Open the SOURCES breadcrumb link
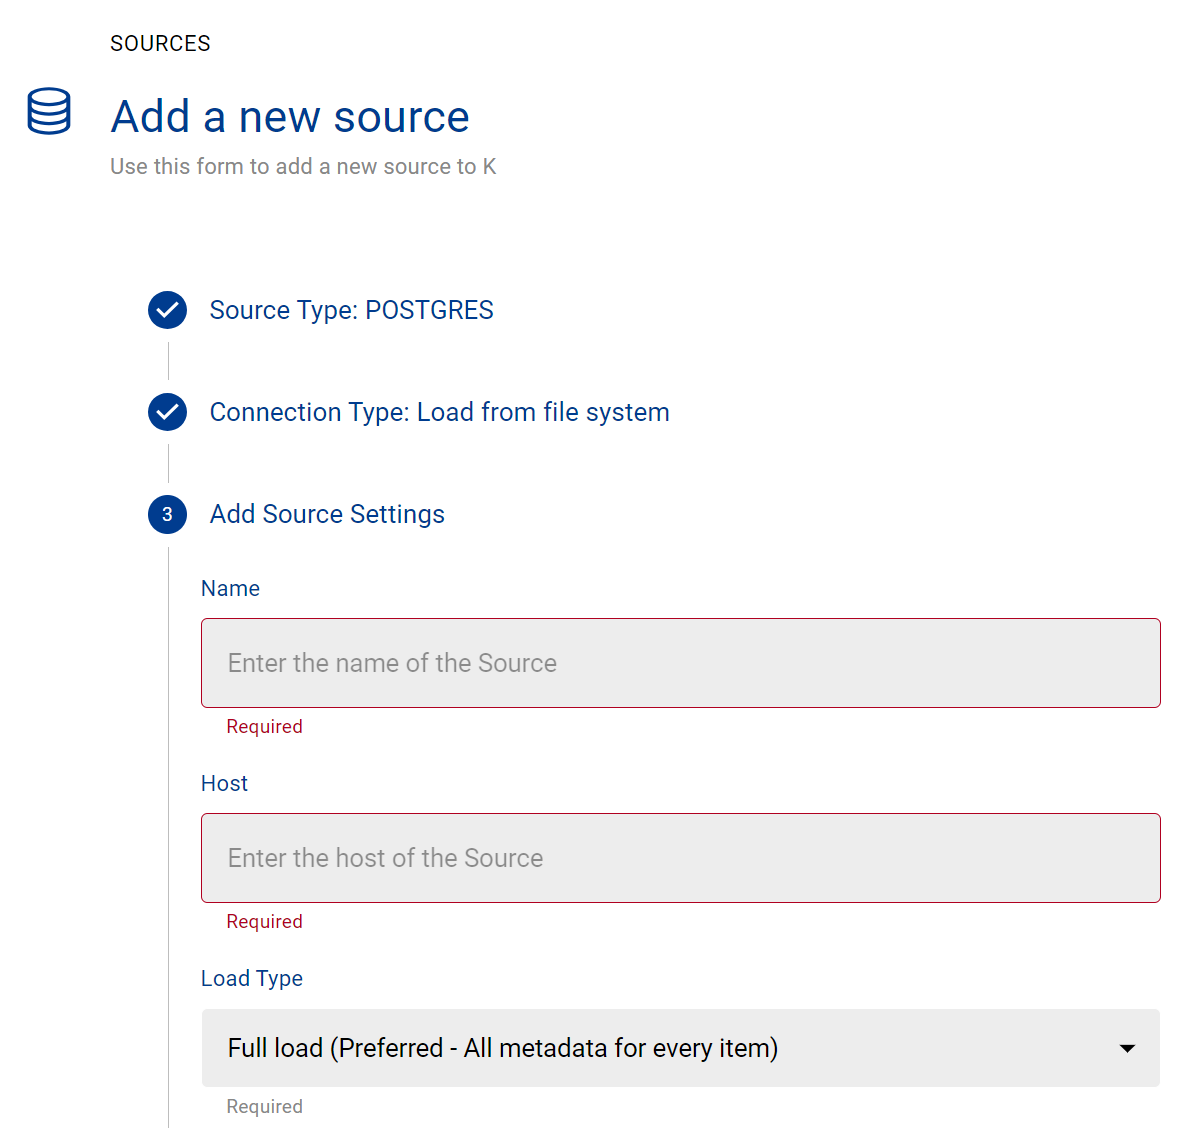 pyautogui.click(x=160, y=43)
